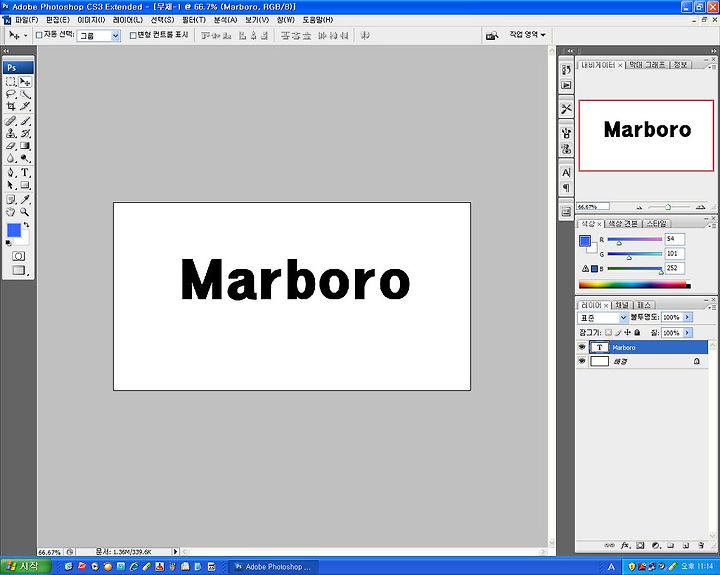Open the Actions panel icon in dock
The height and width of the screenshot is (575, 720).
point(566,85)
